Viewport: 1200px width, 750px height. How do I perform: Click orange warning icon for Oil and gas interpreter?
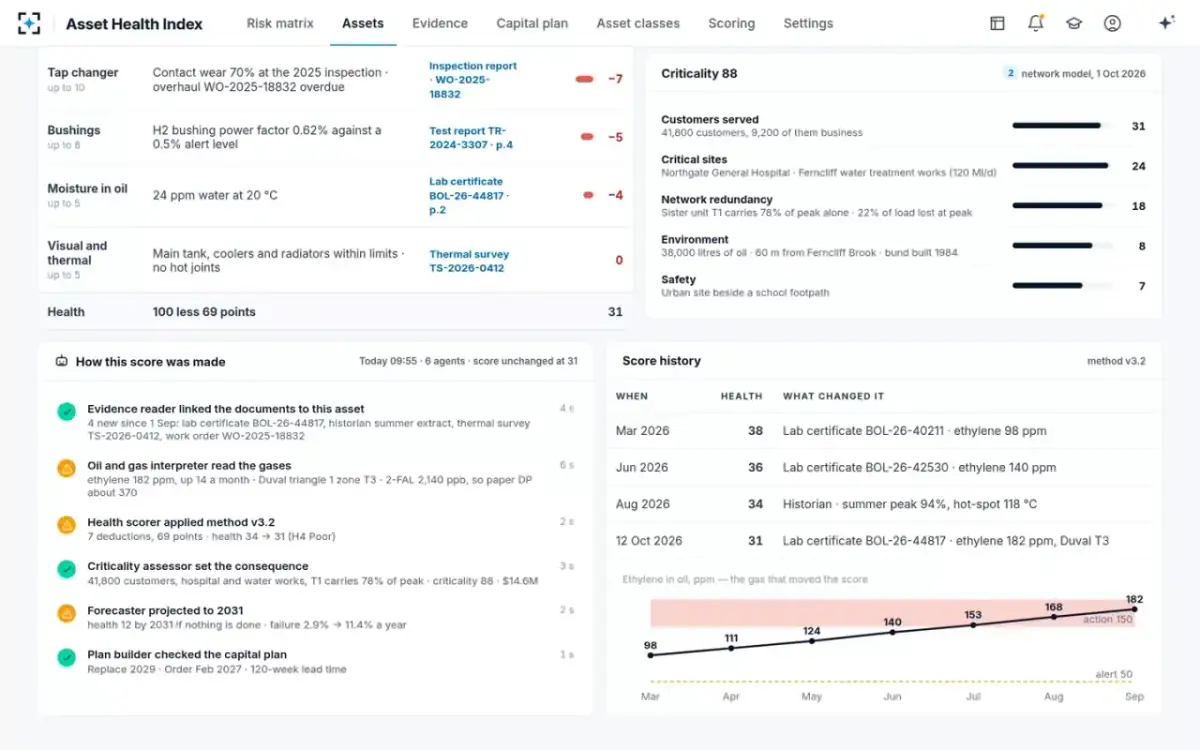click(x=66, y=468)
